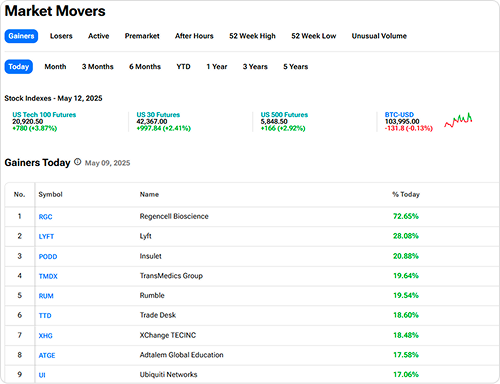This screenshot has height=384, width=500.
Task: Open the BTC-USD quote link
Action: 399,115
